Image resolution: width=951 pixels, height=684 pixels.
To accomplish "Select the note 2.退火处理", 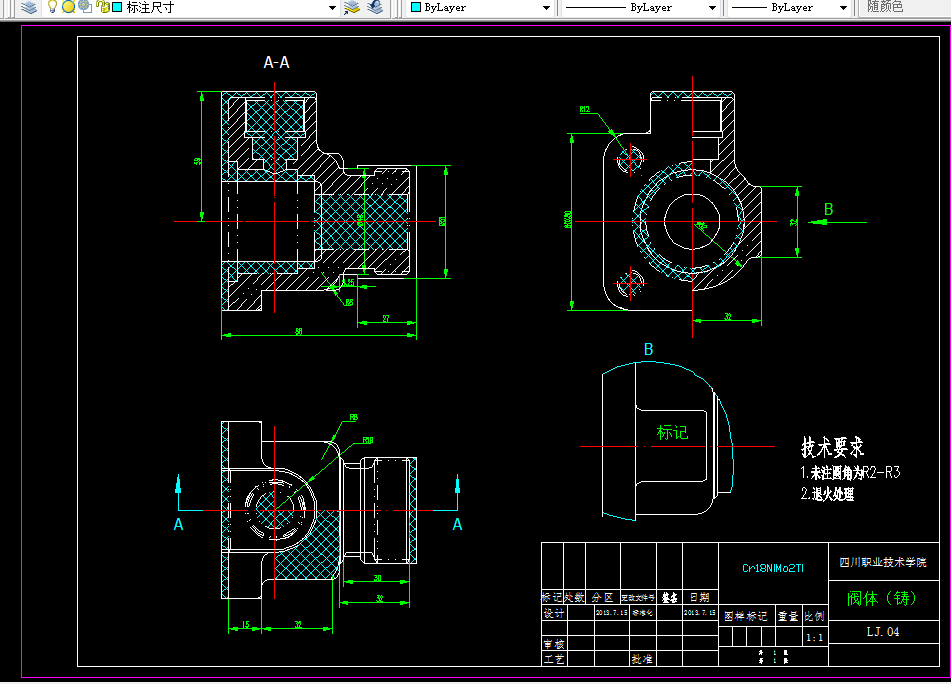I will [827, 494].
